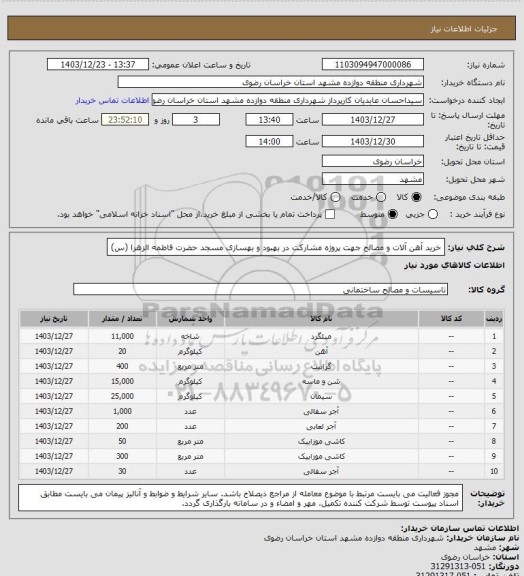Click the تاریخ نیاز column header
This screenshot has width=524, height=576.
54,319
